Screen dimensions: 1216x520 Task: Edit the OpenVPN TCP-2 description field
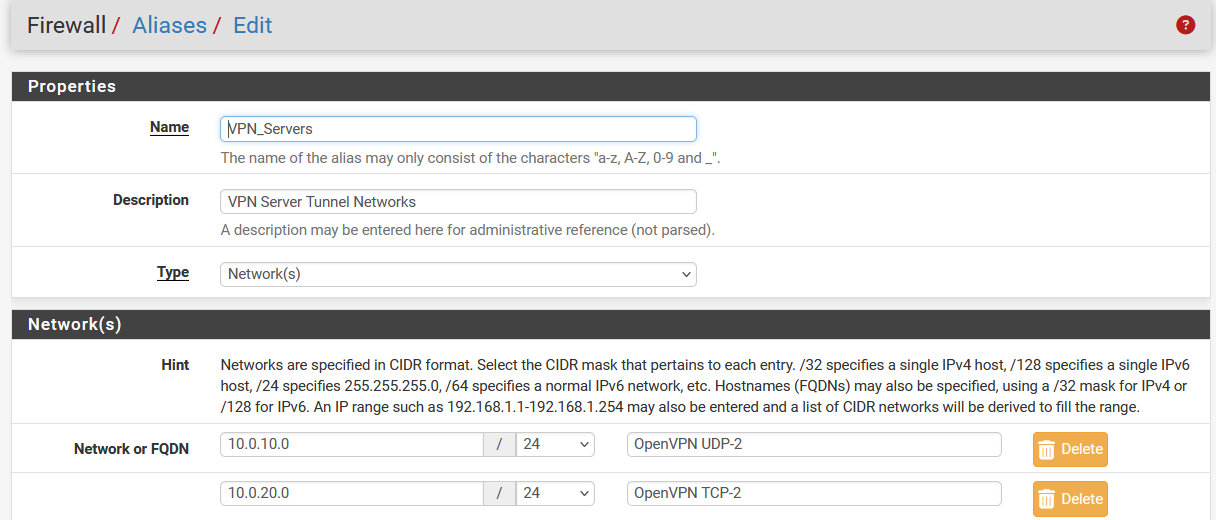coord(814,494)
